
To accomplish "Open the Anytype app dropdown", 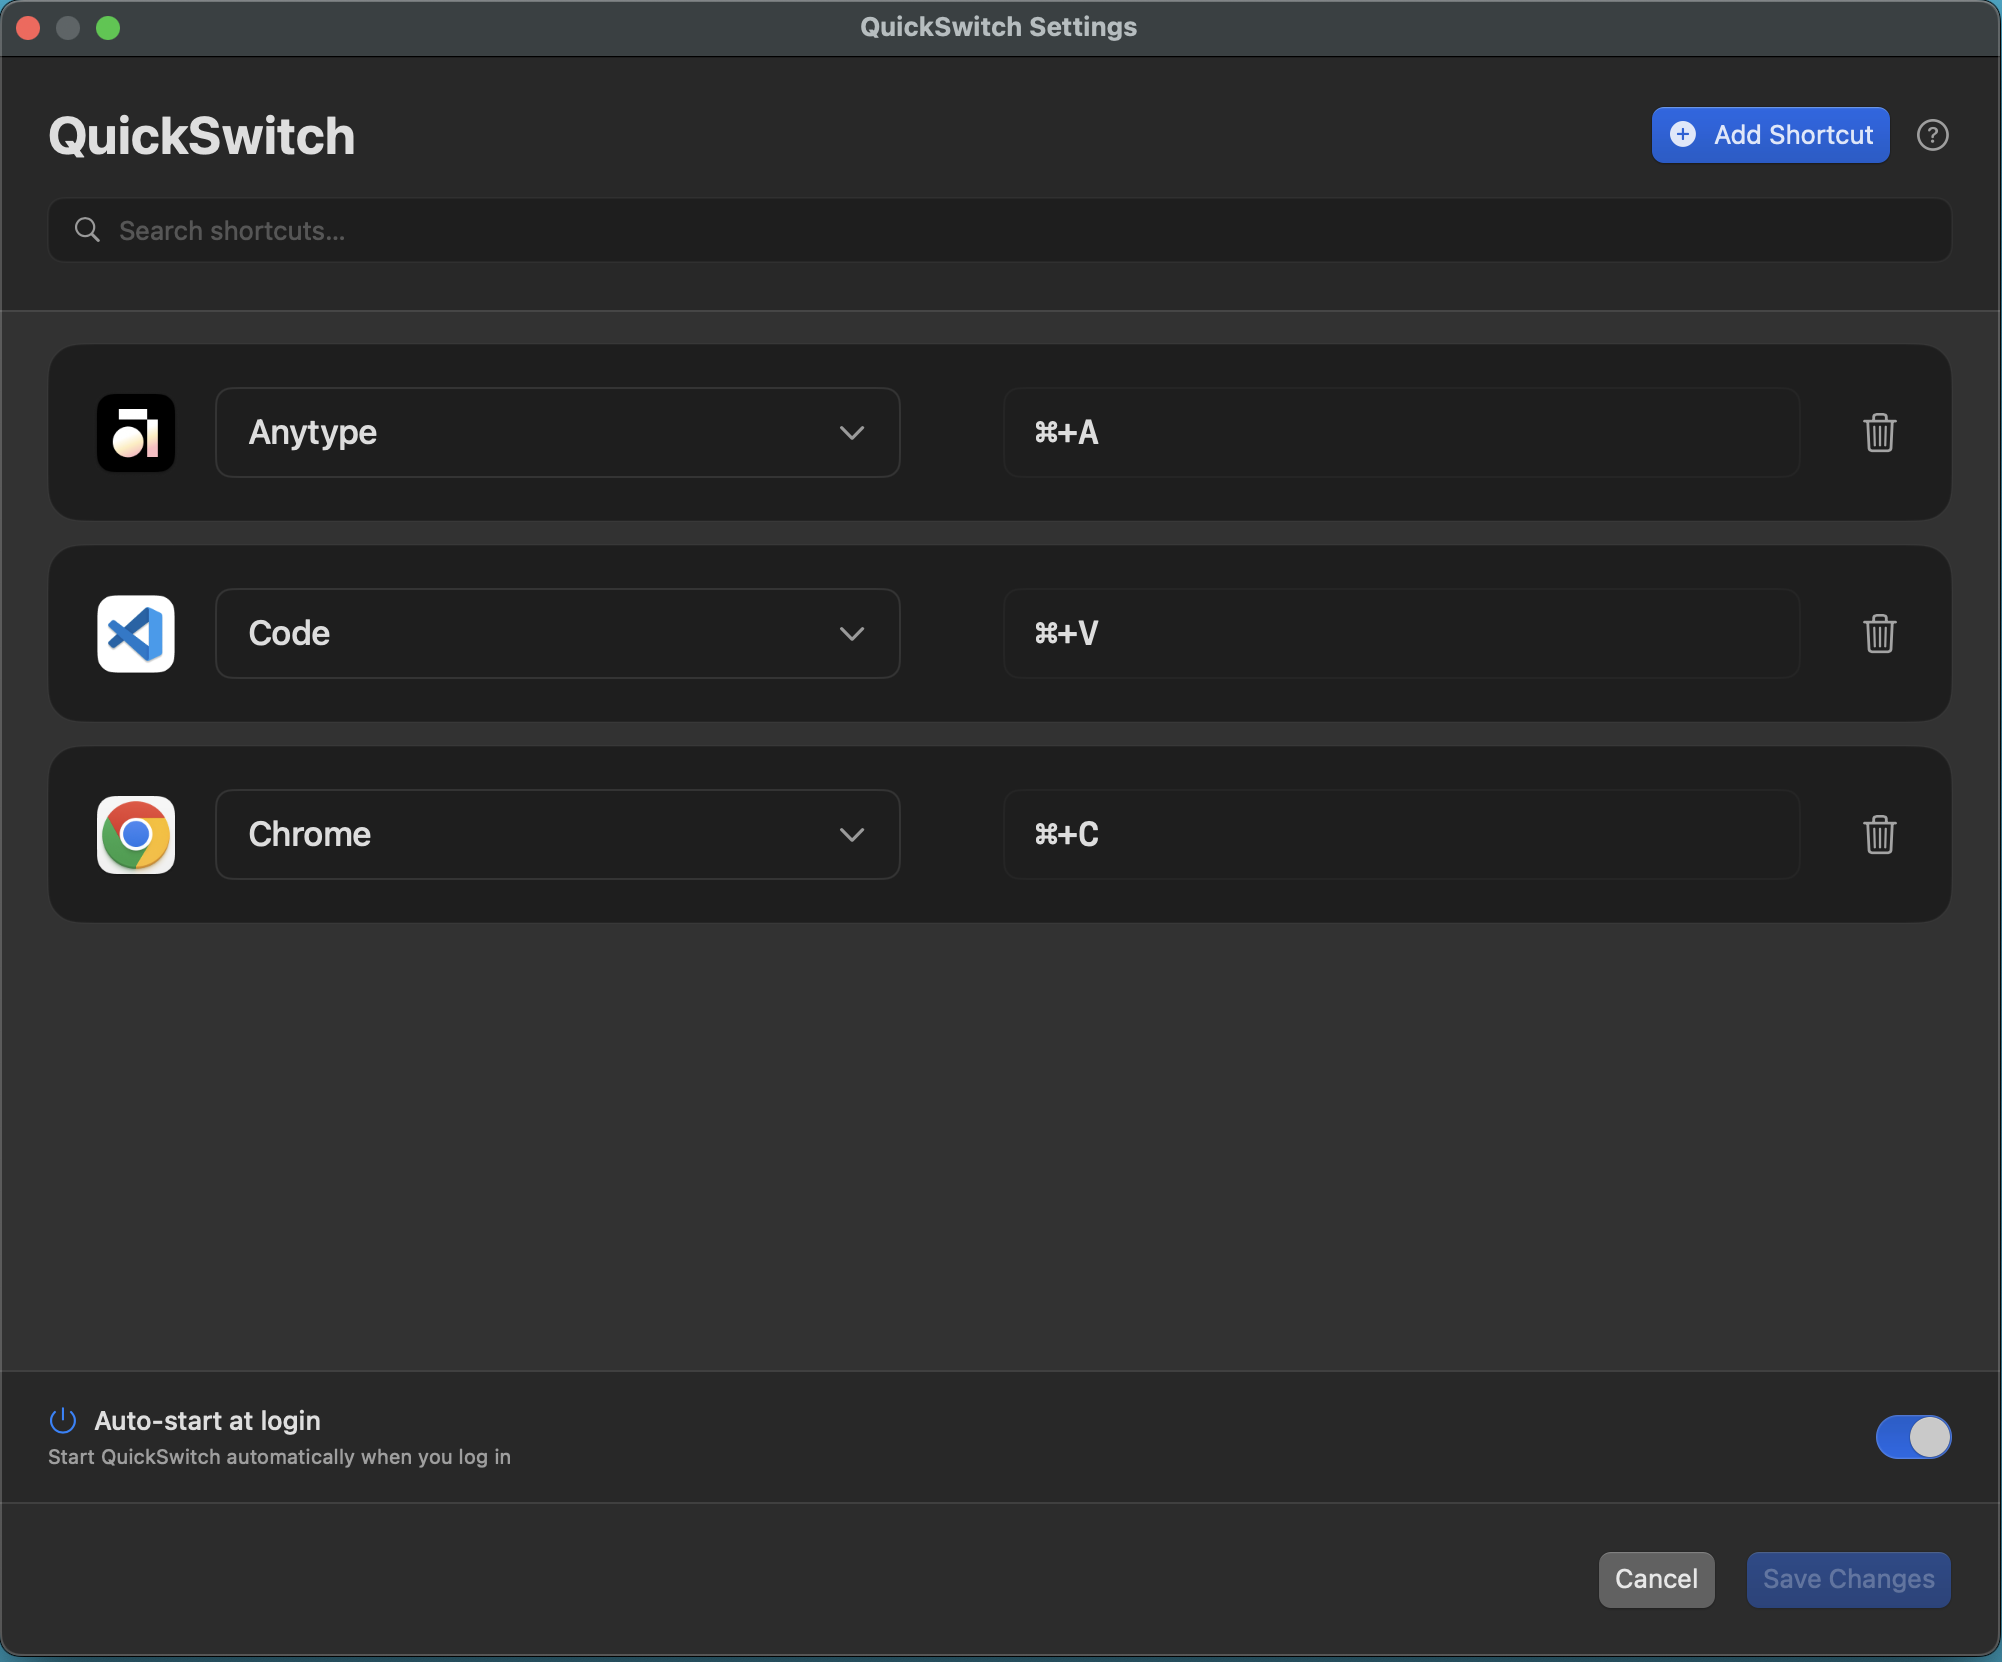I will click(x=557, y=433).
